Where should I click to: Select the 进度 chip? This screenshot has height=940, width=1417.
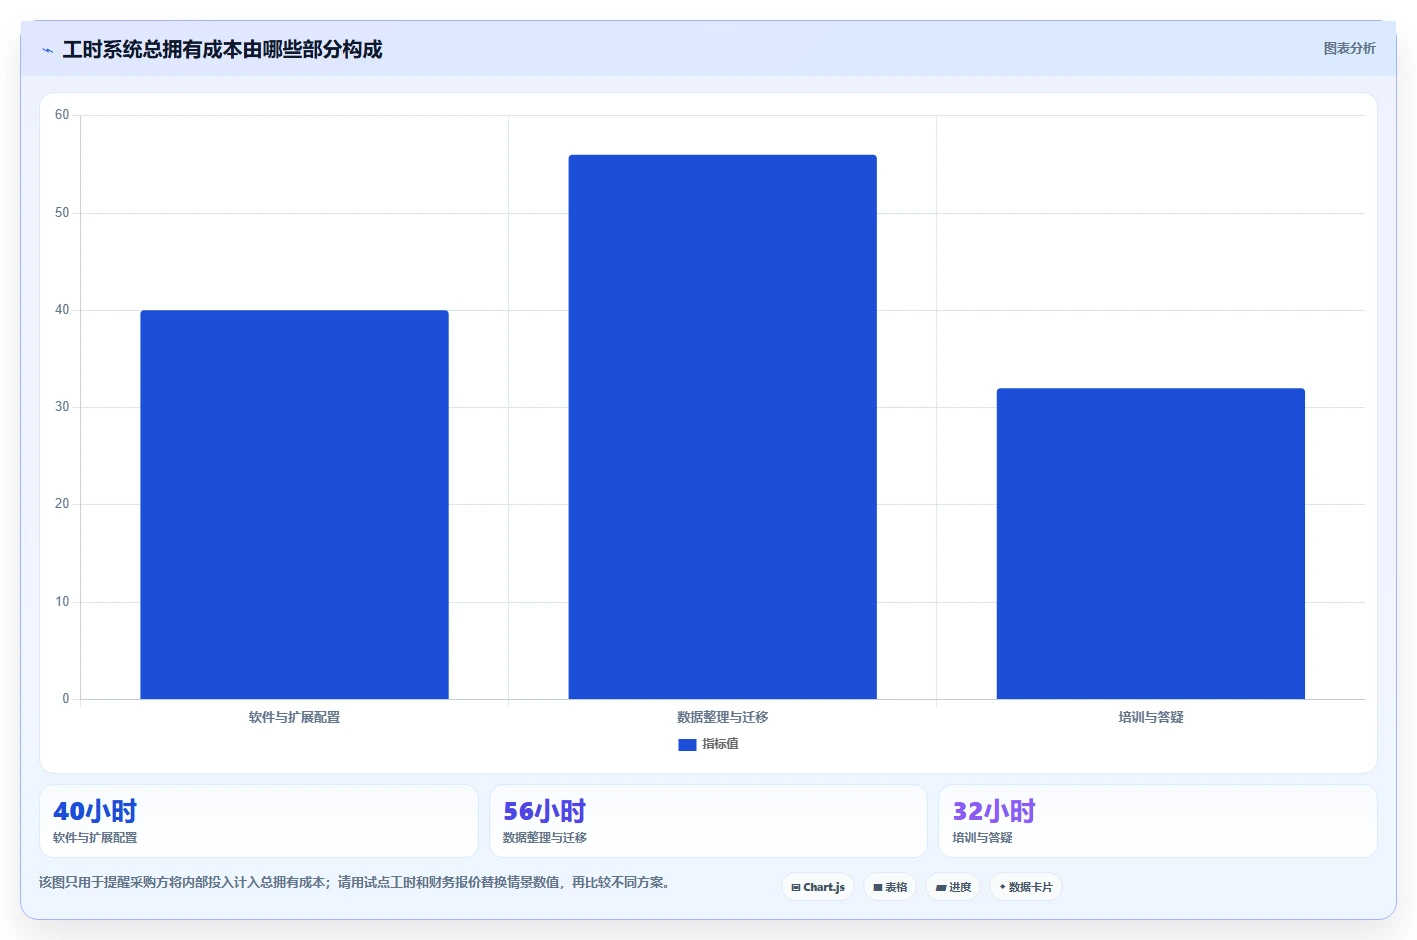pyautogui.click(x=953, y=887)
